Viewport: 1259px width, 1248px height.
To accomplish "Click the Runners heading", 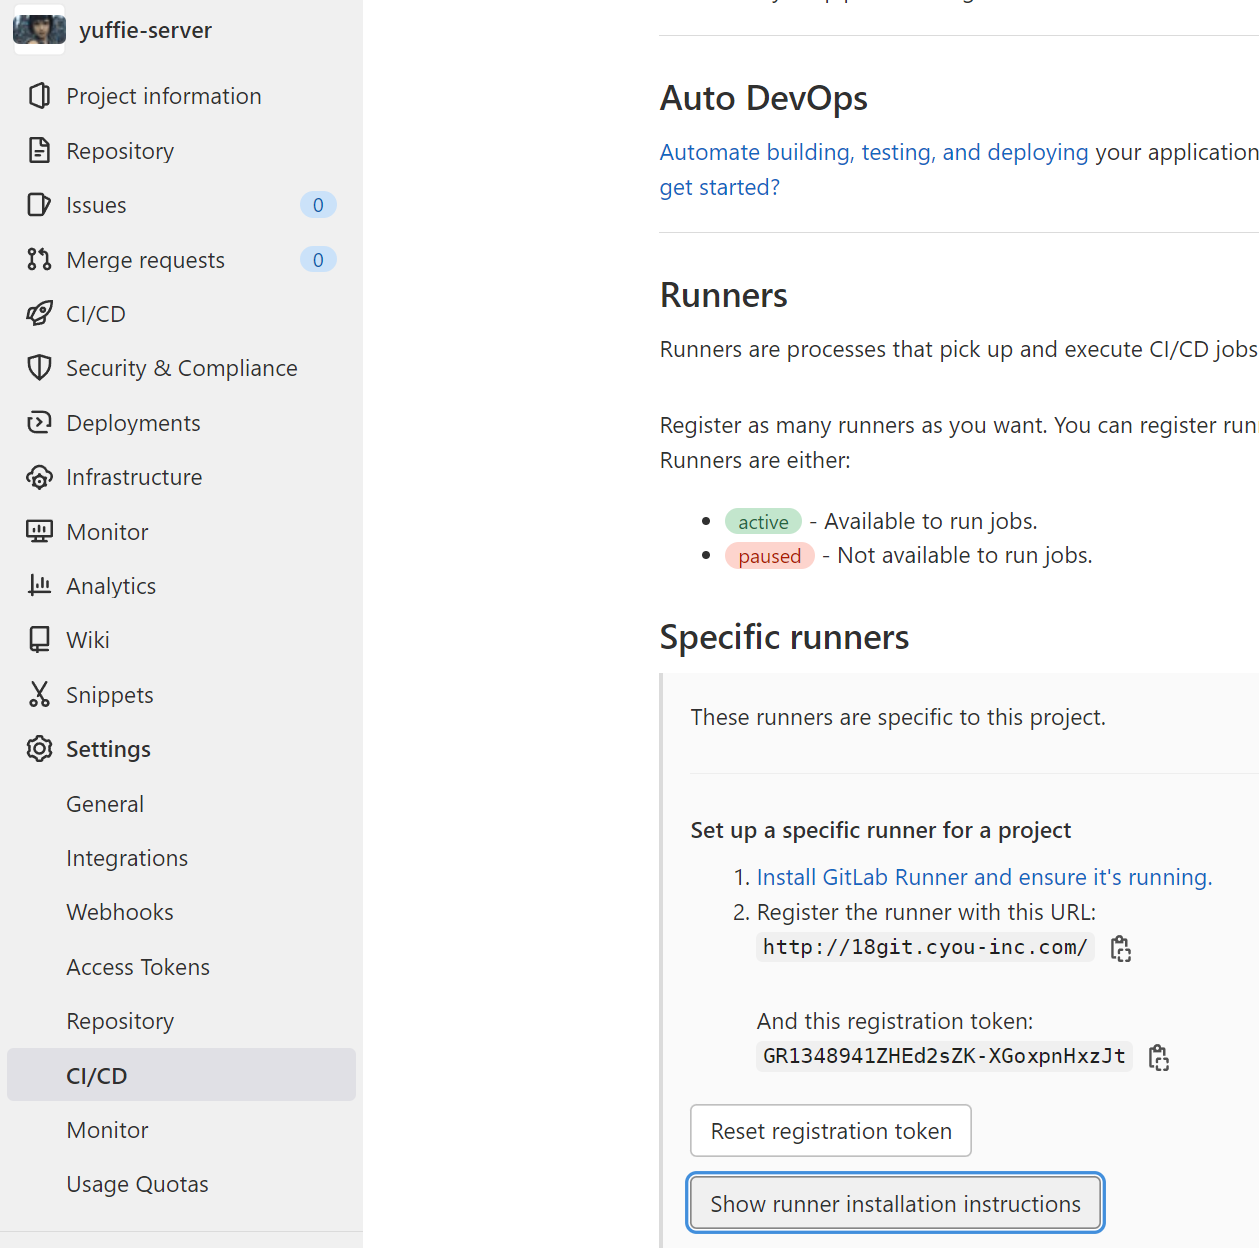I will coord(724,295).
